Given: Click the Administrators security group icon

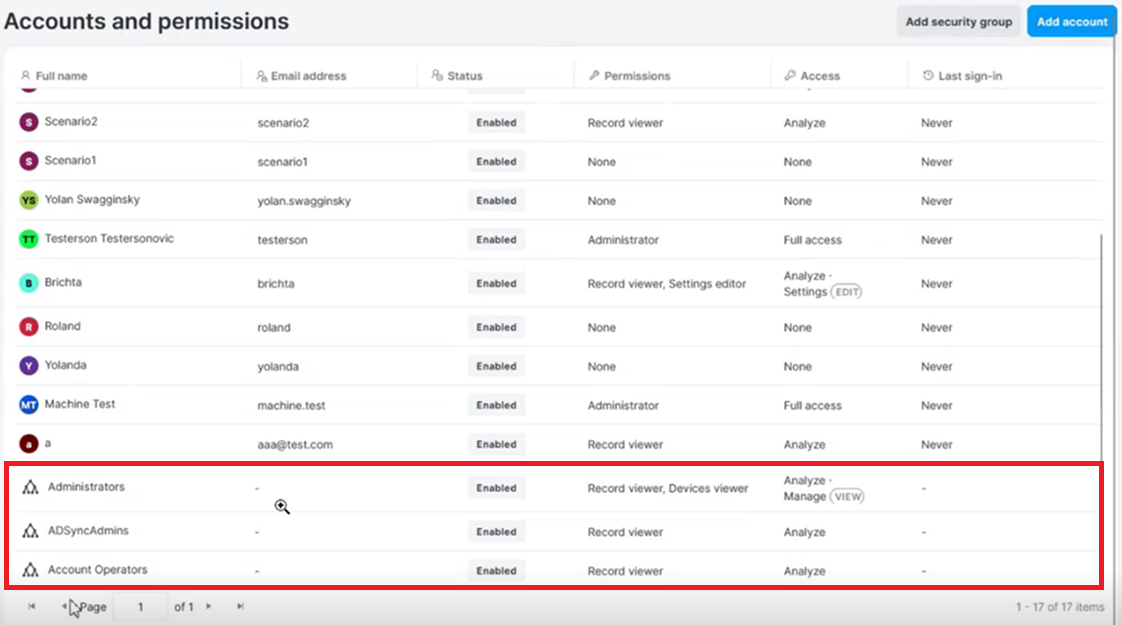Looking at the screenshot, I should (31, 488).
